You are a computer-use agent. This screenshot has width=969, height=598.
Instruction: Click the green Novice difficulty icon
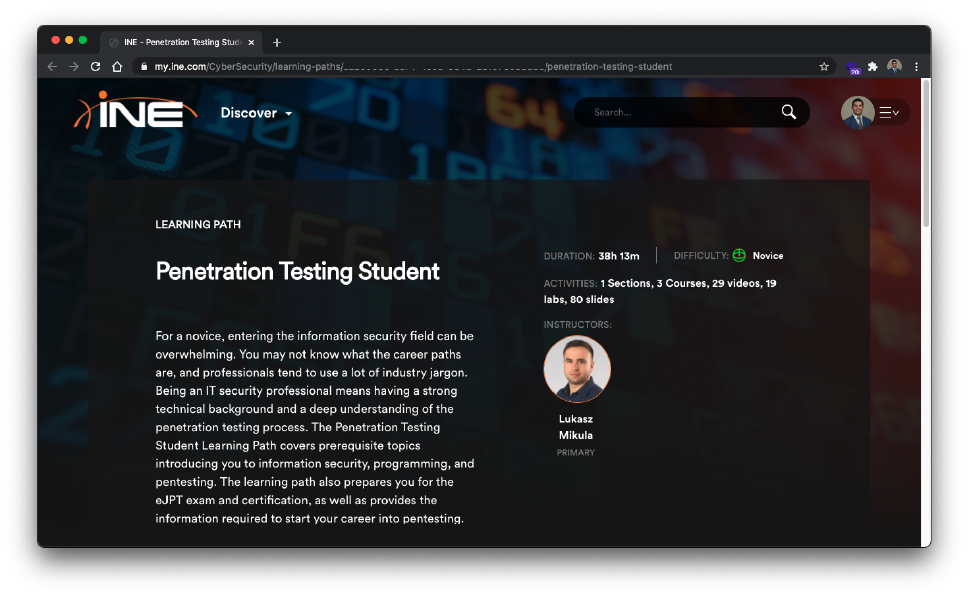pyautogui.click(x=739, y=255)
